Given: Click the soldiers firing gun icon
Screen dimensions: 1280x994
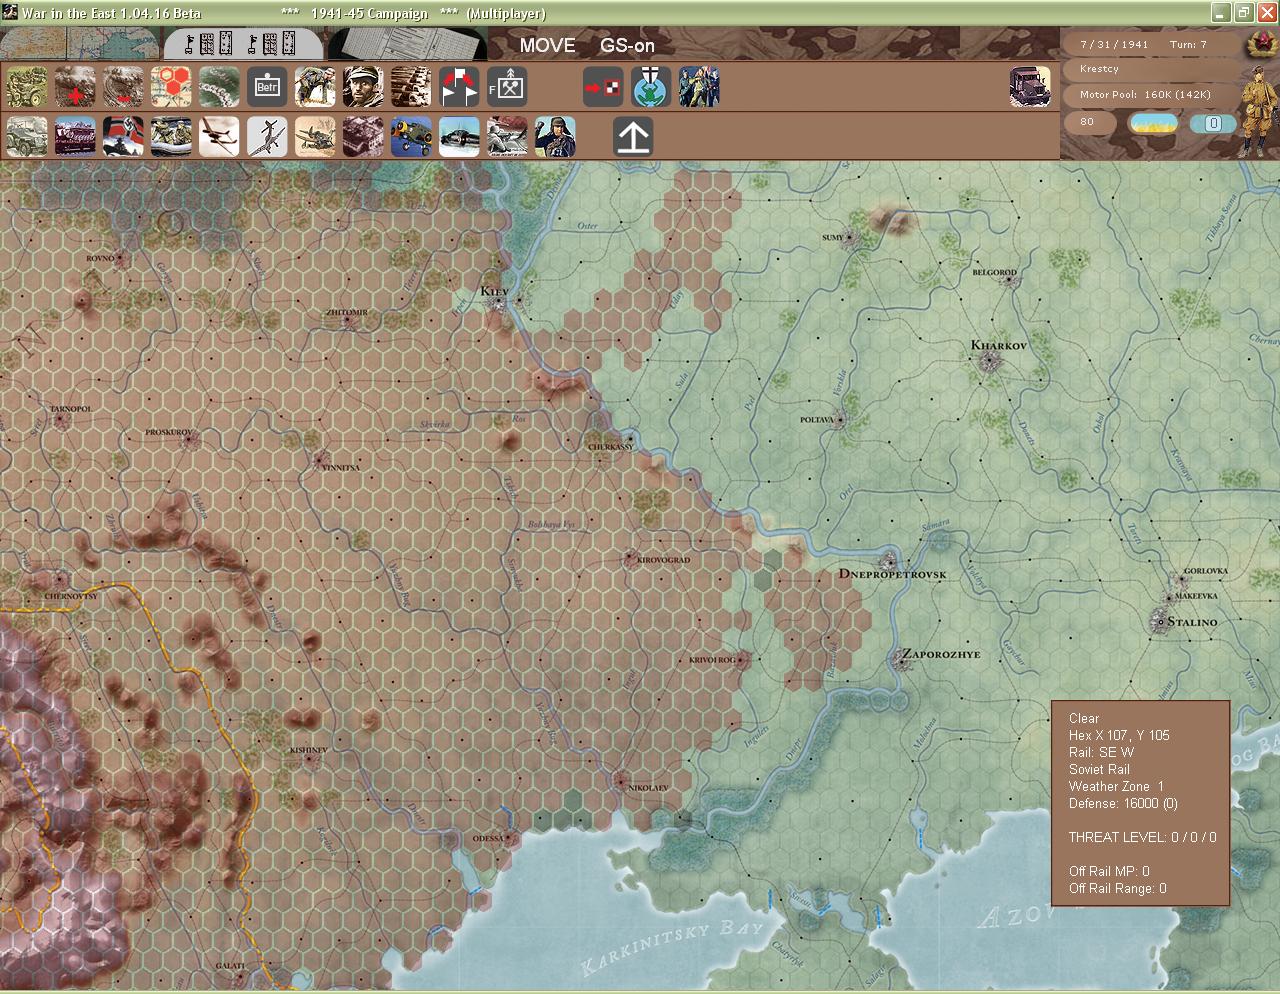Looking at the screenshot, I should (507, 137).
